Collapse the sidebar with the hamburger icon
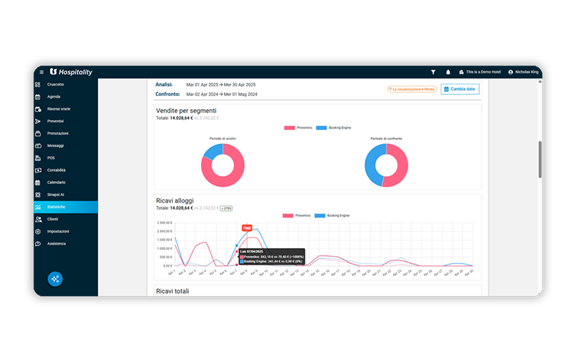 click(42, 72)
